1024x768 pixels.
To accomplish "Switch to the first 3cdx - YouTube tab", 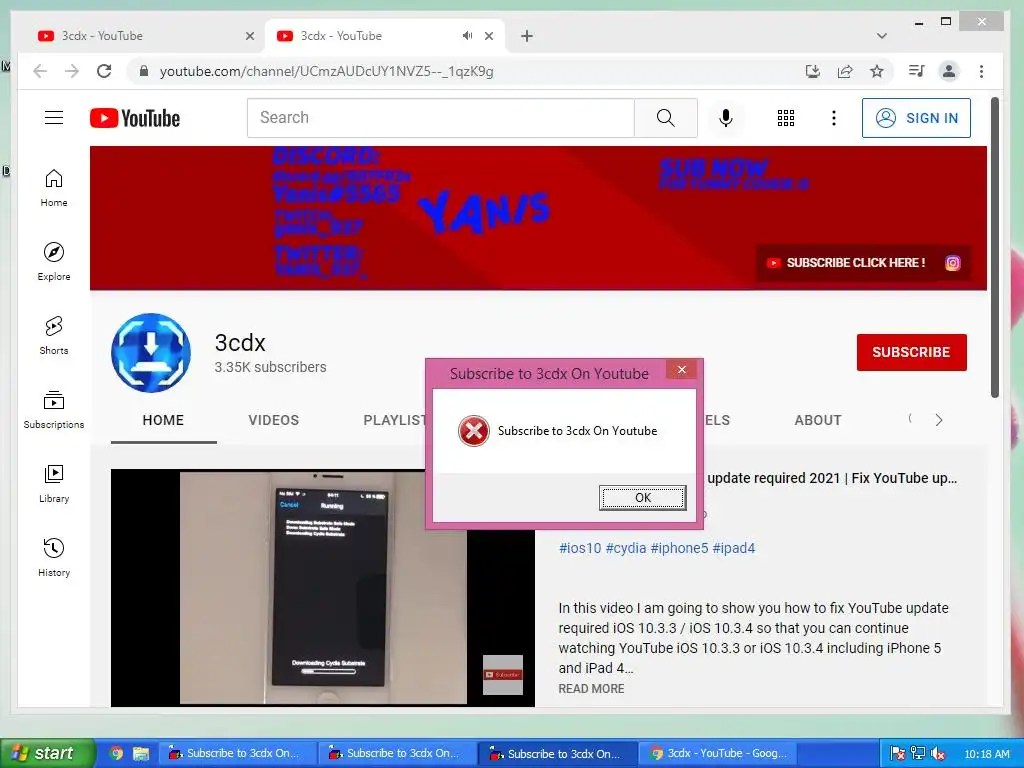I will point(146,36).
